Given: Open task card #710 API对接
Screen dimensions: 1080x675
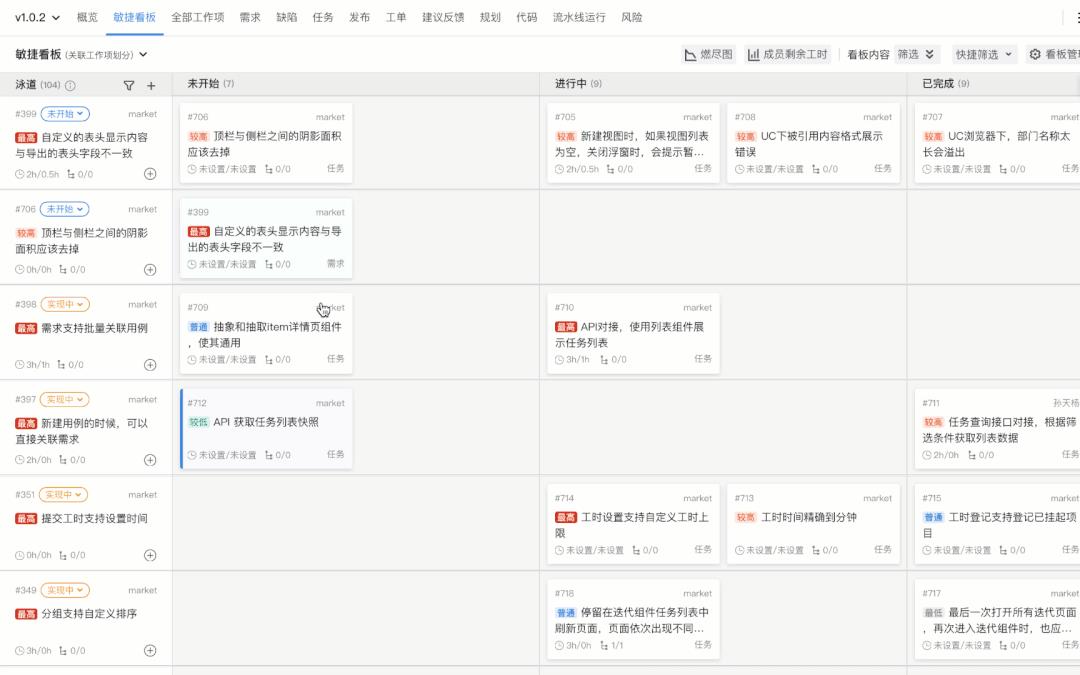Looking at the screenshot, I should click(x=633, y=334).
